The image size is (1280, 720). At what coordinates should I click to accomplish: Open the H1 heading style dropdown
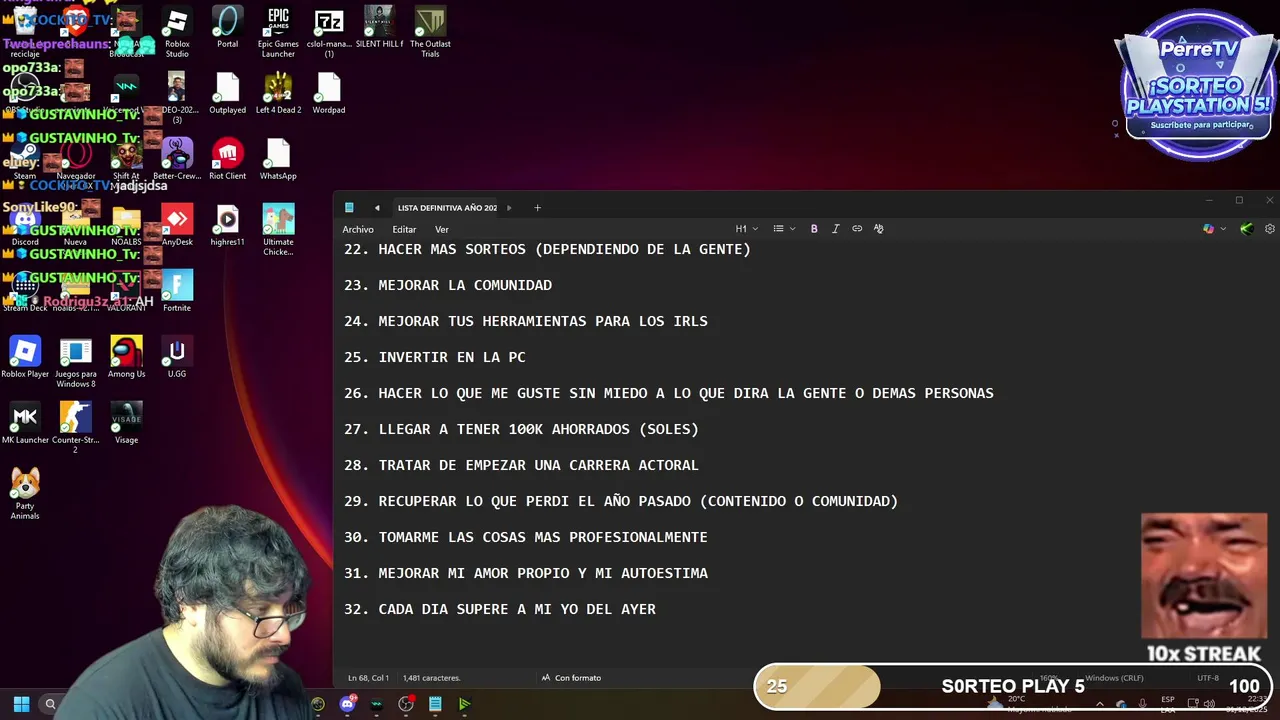[747, 229]
